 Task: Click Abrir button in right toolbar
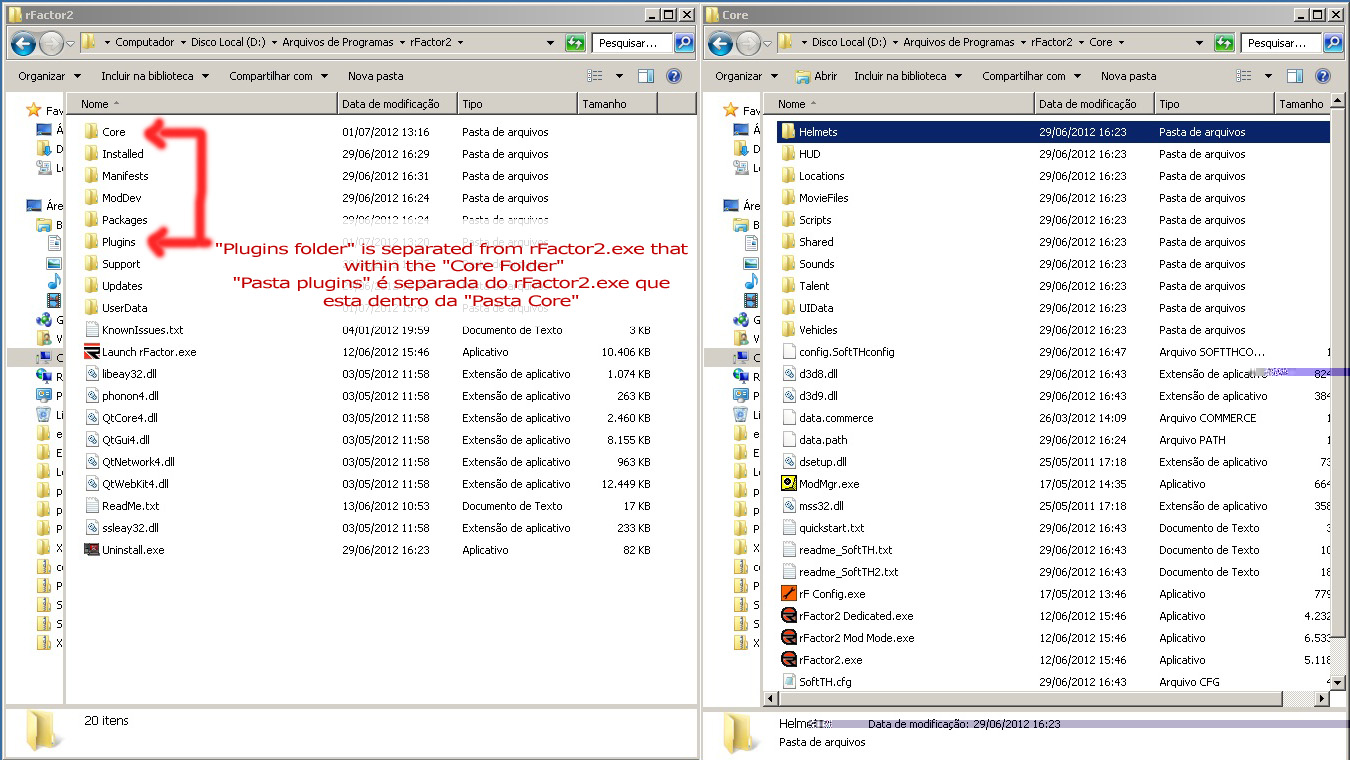[x=817, y=76]
